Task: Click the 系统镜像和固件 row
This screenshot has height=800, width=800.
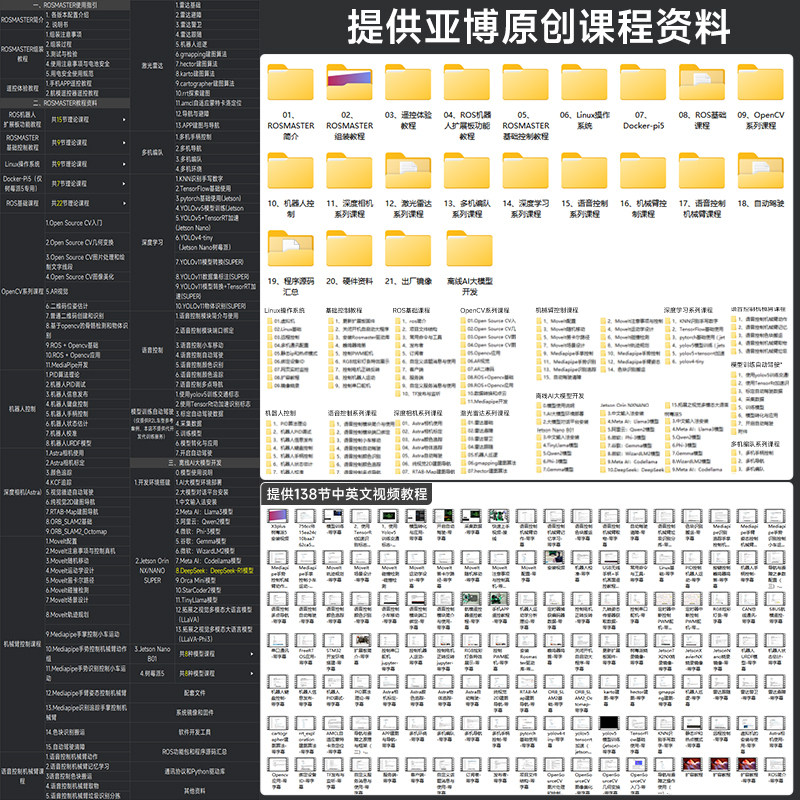Action: tap(195, 712)
